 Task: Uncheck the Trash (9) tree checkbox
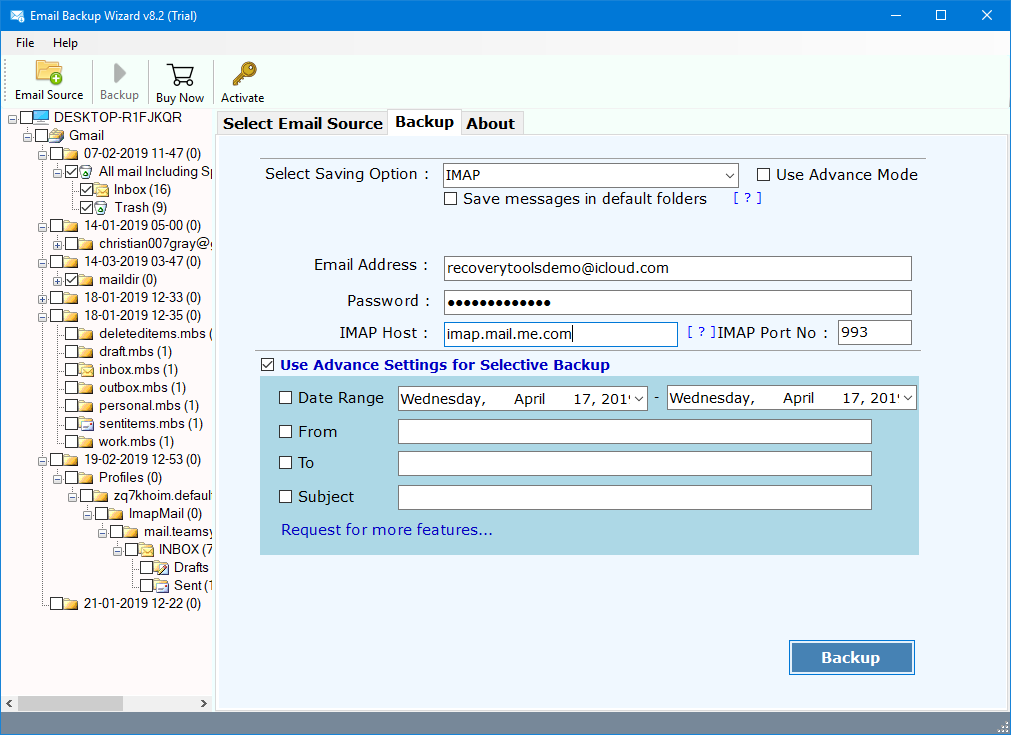coord(86,208)
